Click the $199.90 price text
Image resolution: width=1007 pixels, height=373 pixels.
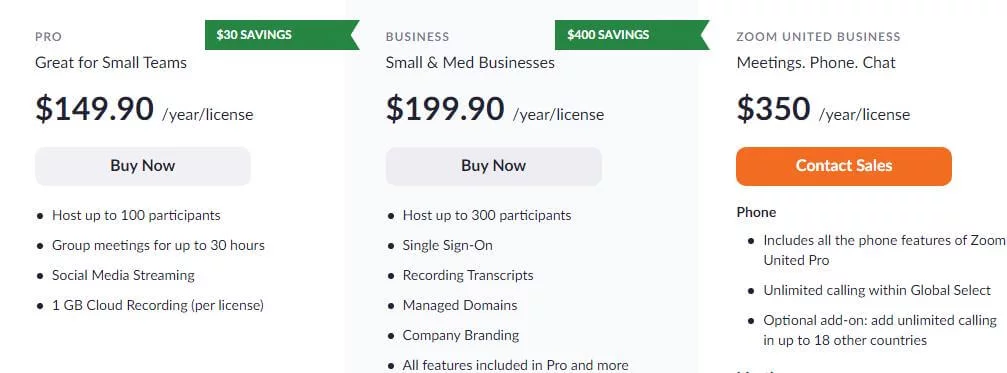pyautogui.click(x=445, y=108)
